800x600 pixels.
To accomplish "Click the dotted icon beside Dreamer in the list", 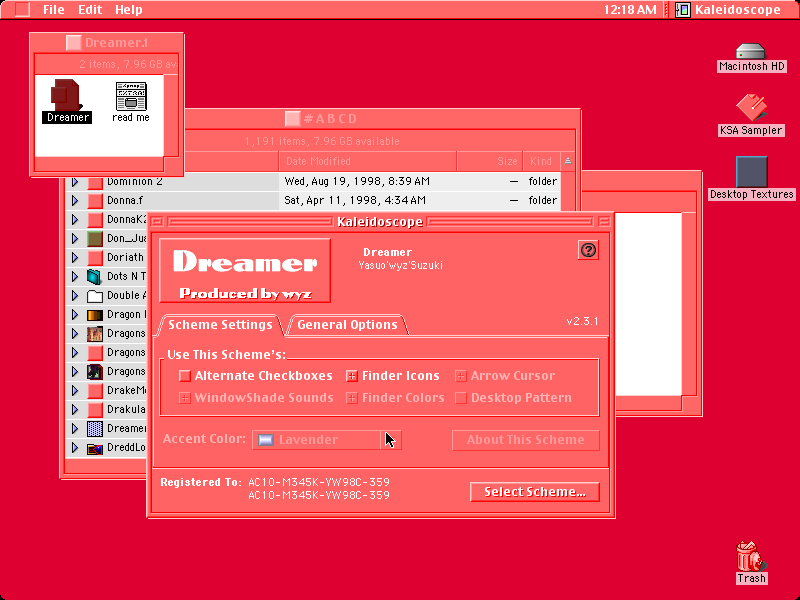I will (x=95, y=429).
